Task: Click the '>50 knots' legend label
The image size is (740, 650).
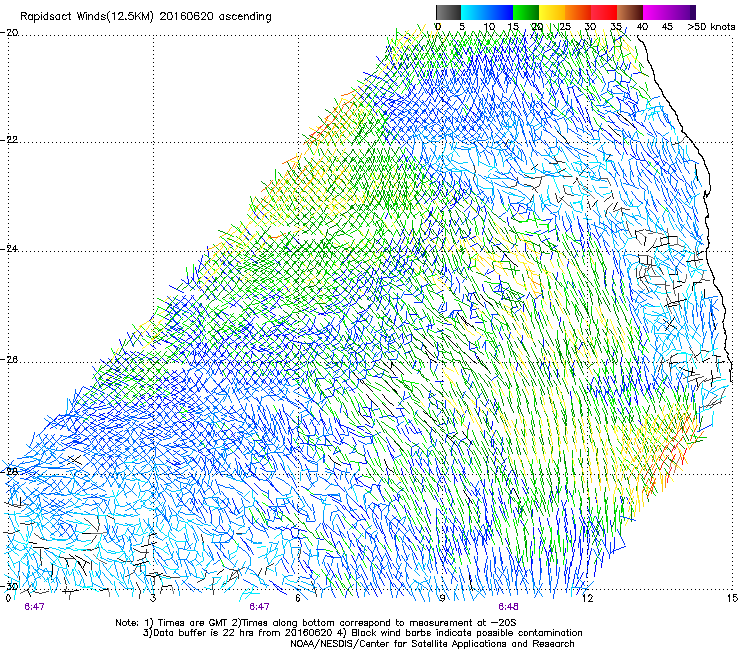Action: pyautogui.click(x=711, y=27)
